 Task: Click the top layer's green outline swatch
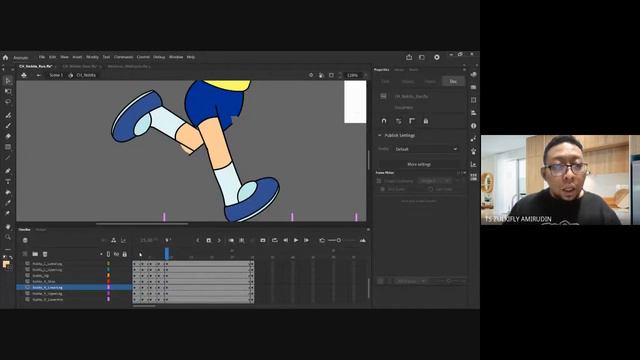pos(108,264)
